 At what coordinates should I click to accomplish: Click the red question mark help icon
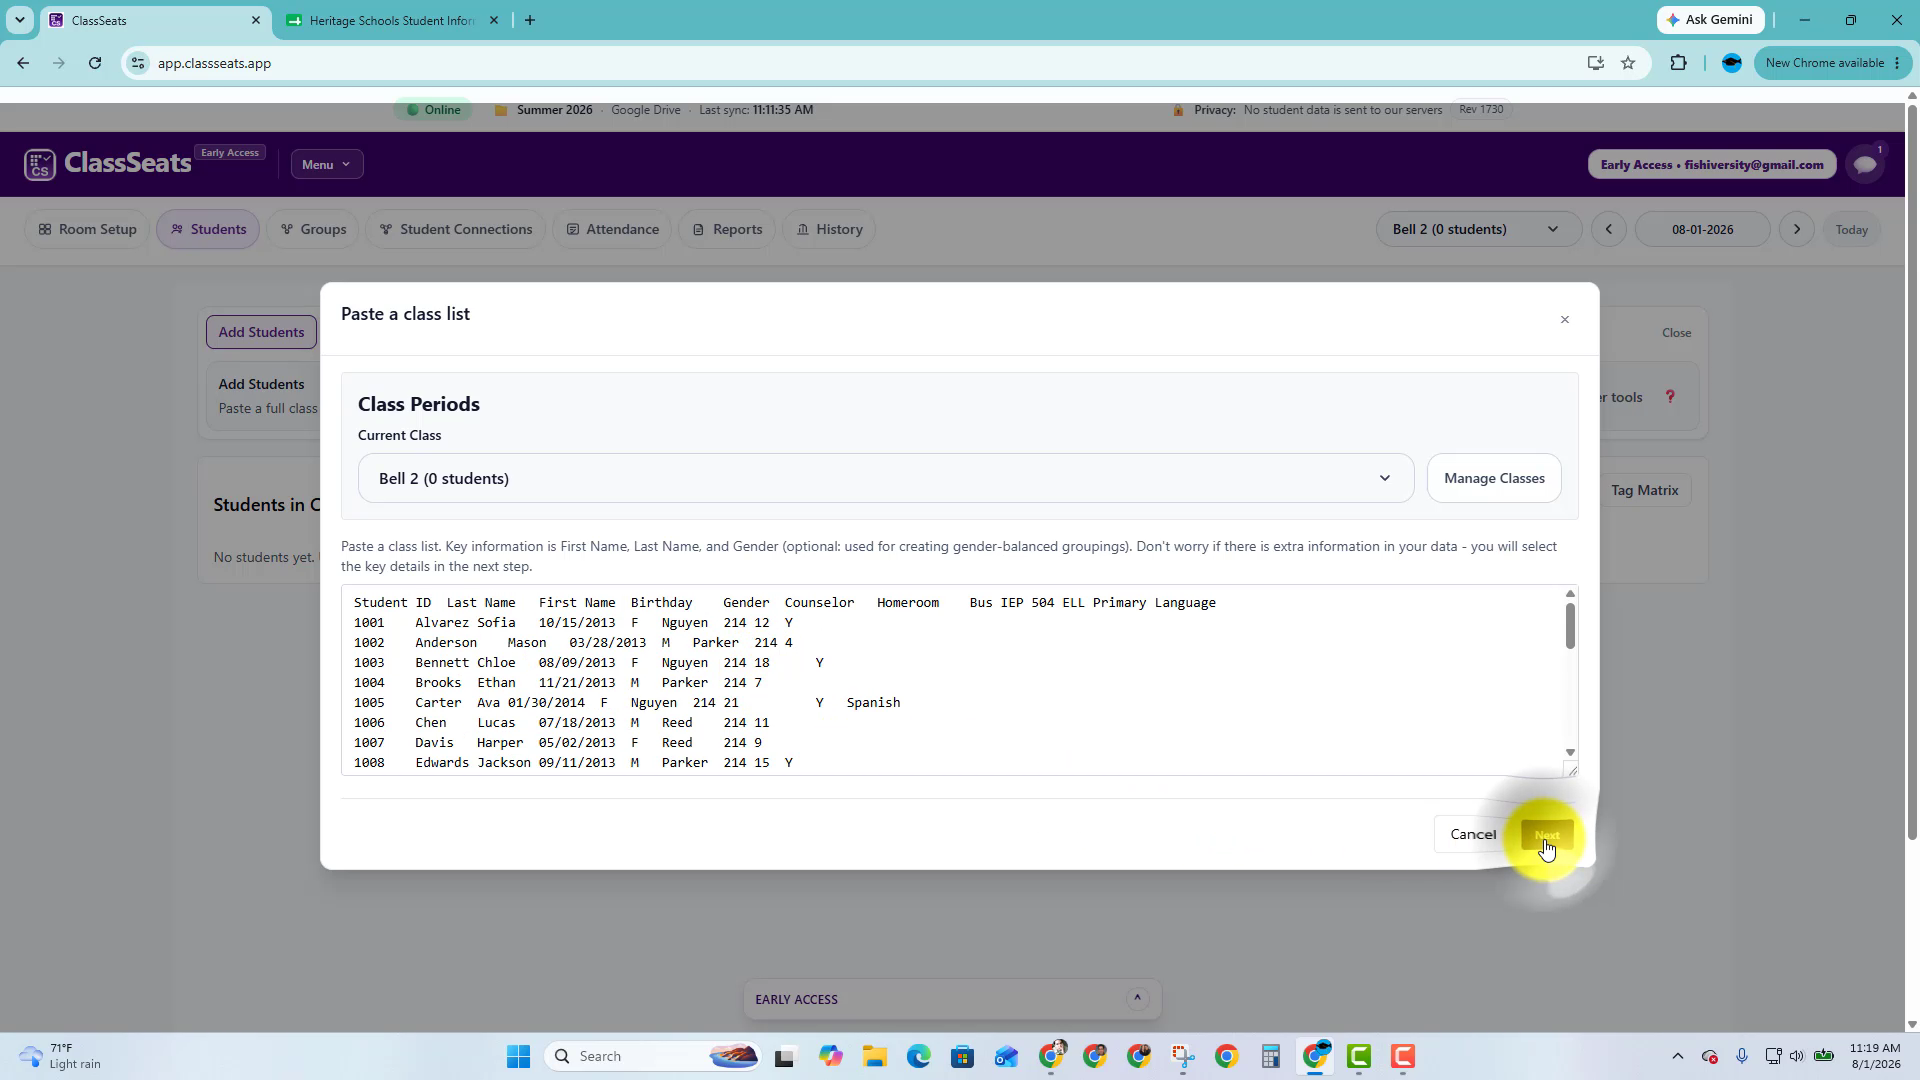[1670, 397]
